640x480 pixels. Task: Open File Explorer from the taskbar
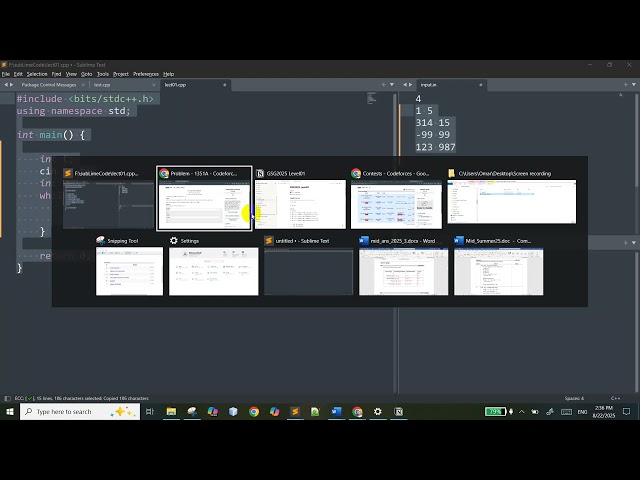point(171,412)
